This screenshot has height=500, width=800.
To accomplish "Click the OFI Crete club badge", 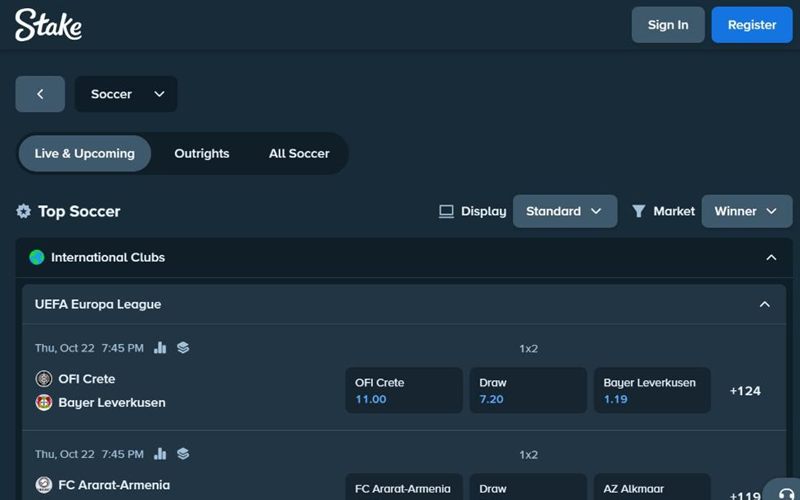I will [x=44, y=379].
